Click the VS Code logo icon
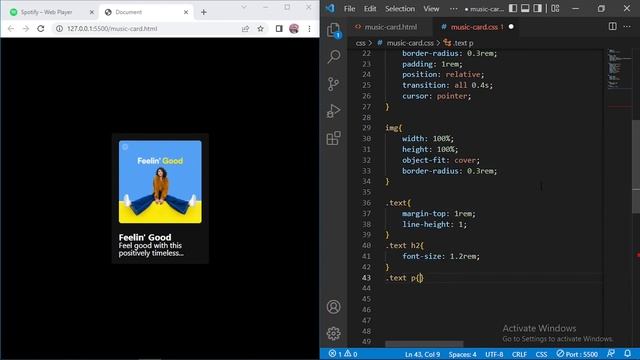Viewport: 640px width, 360px height. pyautogui.click(x=330, y=8)
